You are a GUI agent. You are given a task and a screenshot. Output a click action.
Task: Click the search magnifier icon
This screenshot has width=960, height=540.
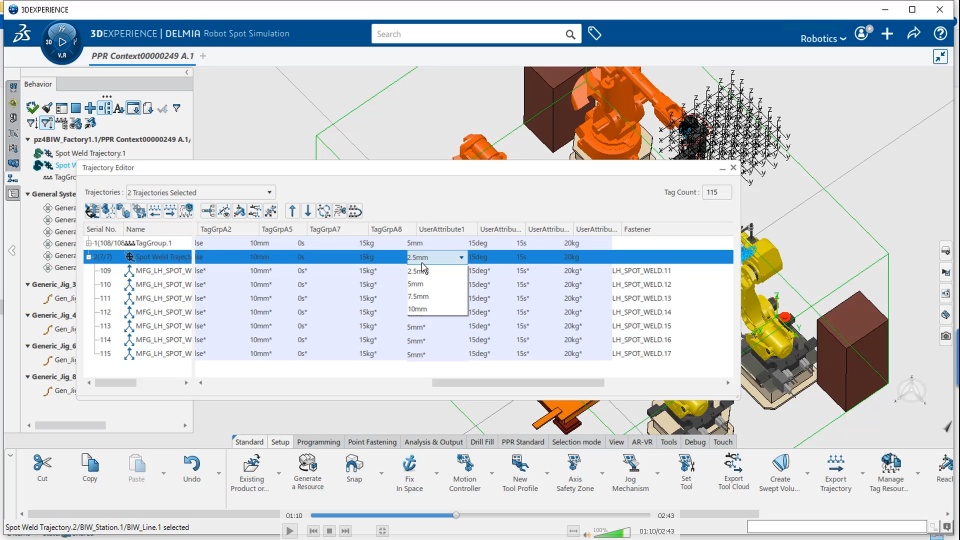570,34
